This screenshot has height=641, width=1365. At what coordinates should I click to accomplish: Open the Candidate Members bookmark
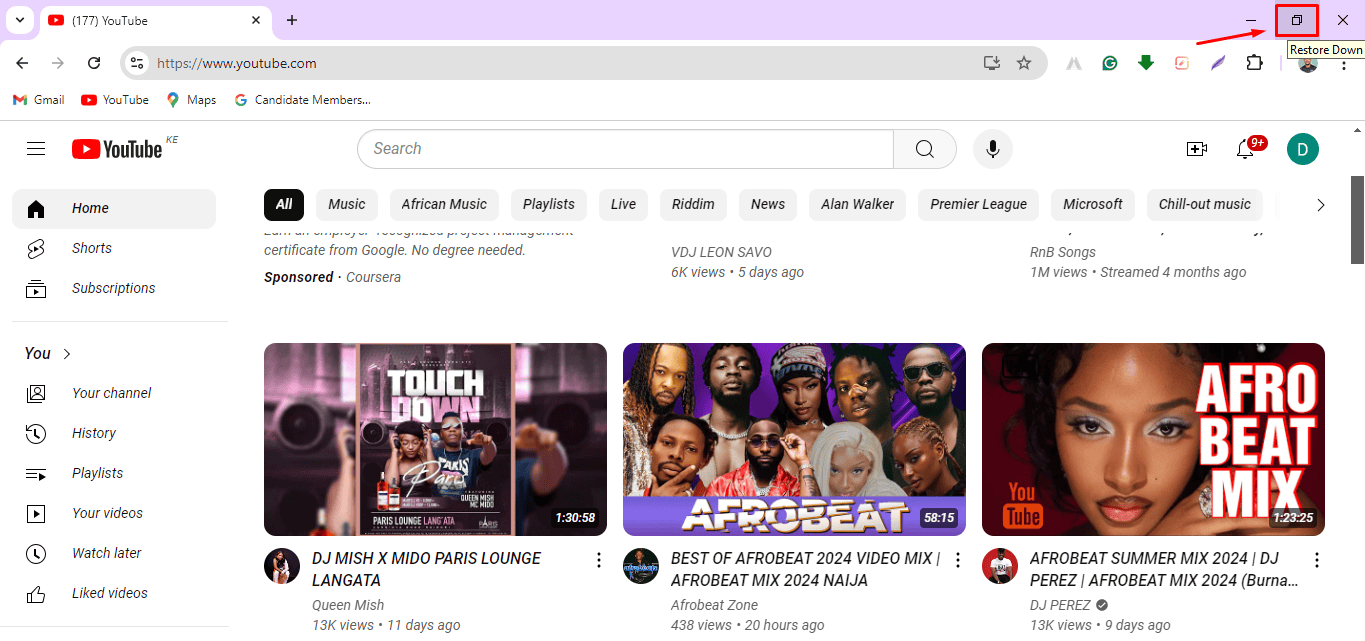point(302,100)
